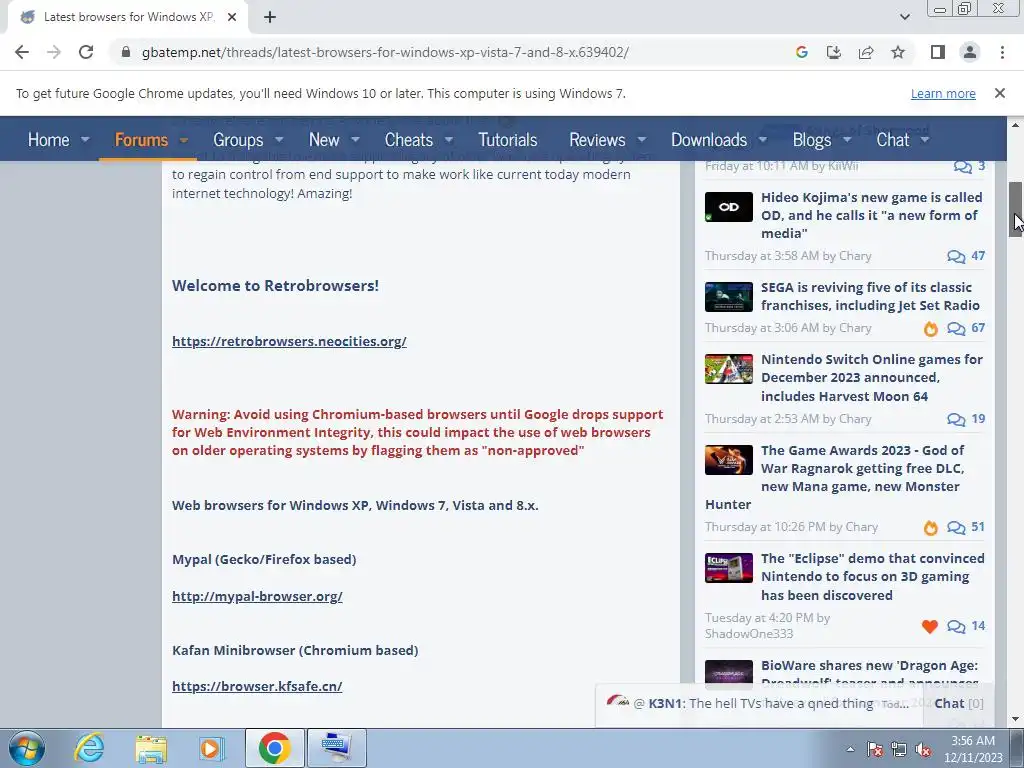The height and width of the screenshot is (768, 1024).
Task: Open the mypal-browser.org link
Action: coord(257,596)
